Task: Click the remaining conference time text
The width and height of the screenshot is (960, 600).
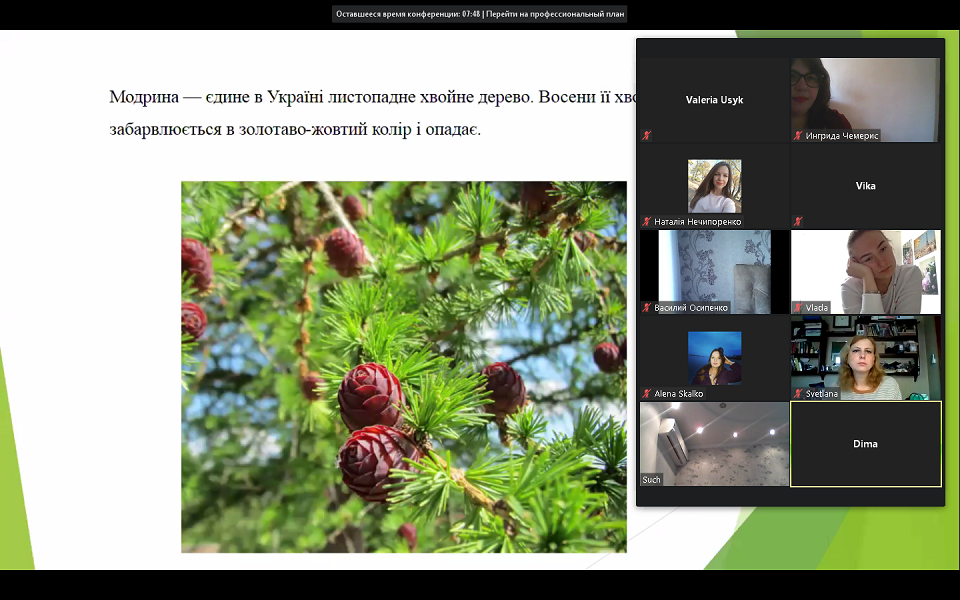Action: [x=408, y=14]
